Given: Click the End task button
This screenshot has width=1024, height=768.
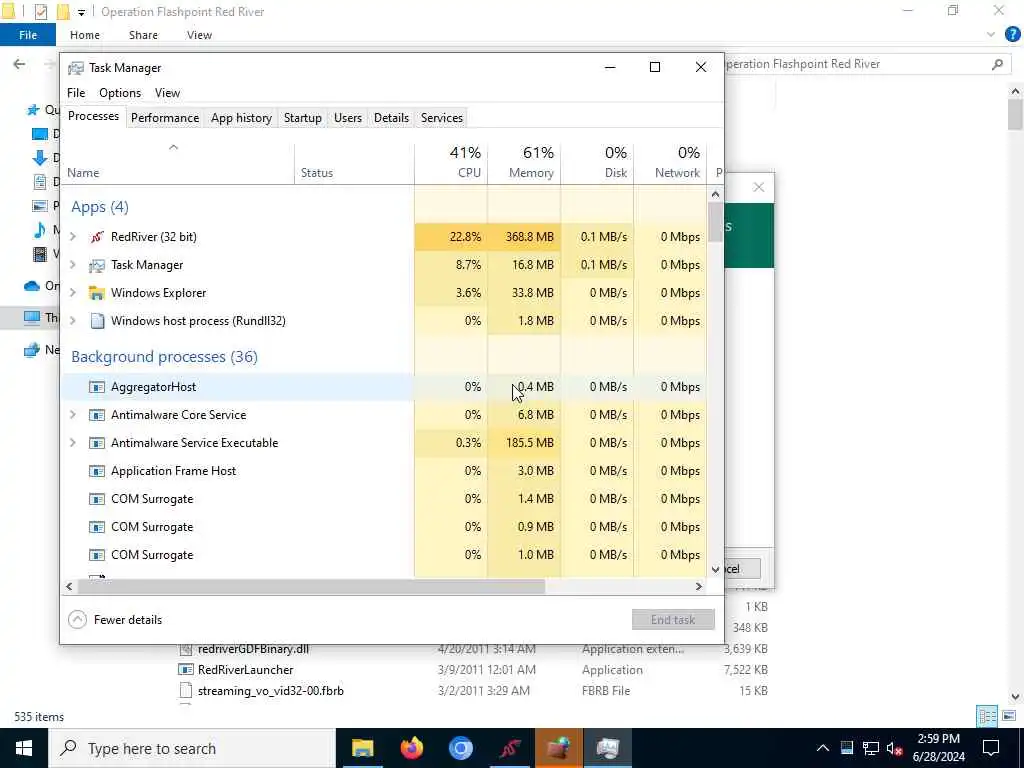Looking at the screenshot, I should [673, 620].
